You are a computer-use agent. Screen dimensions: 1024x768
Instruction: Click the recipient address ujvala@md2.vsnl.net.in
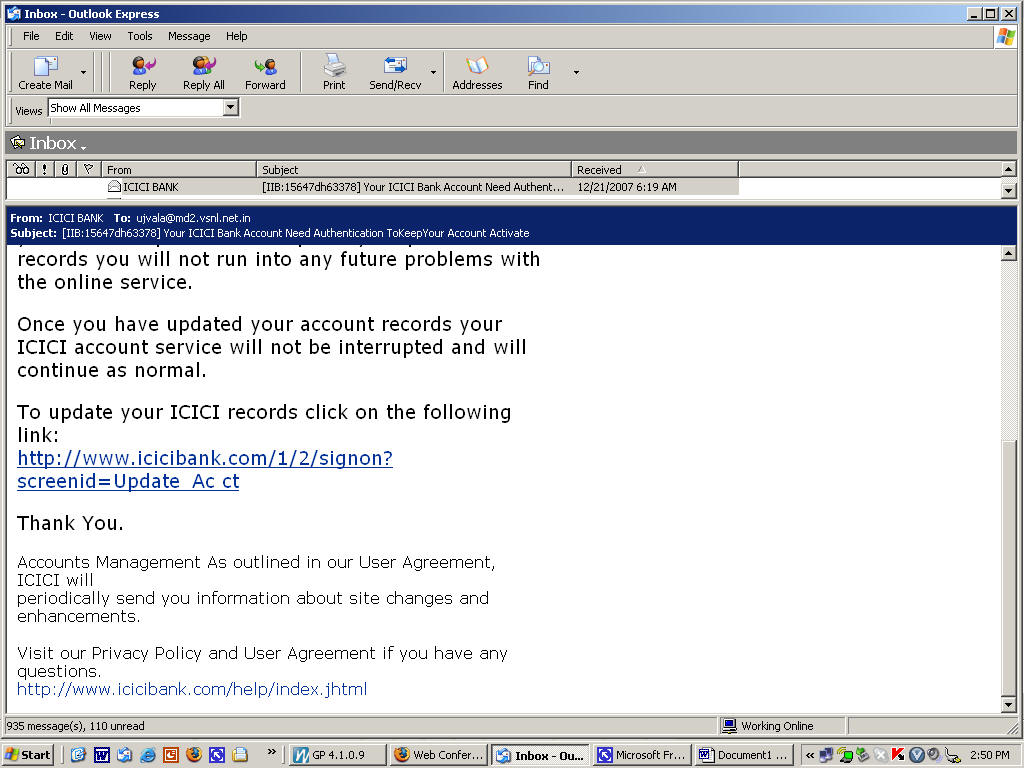click(193, 218)
